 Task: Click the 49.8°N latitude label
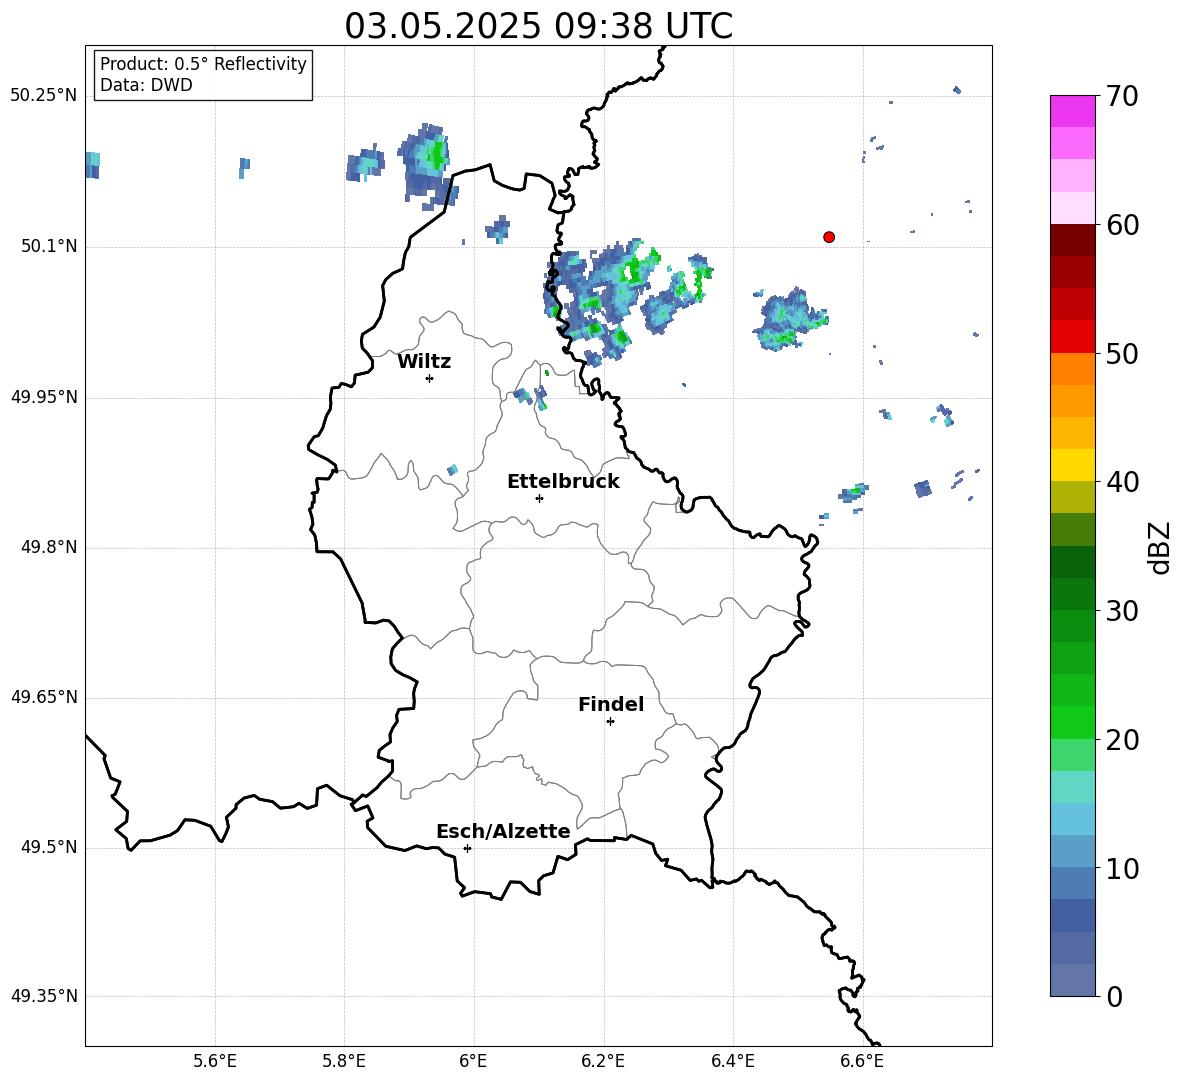coord(49,547)
